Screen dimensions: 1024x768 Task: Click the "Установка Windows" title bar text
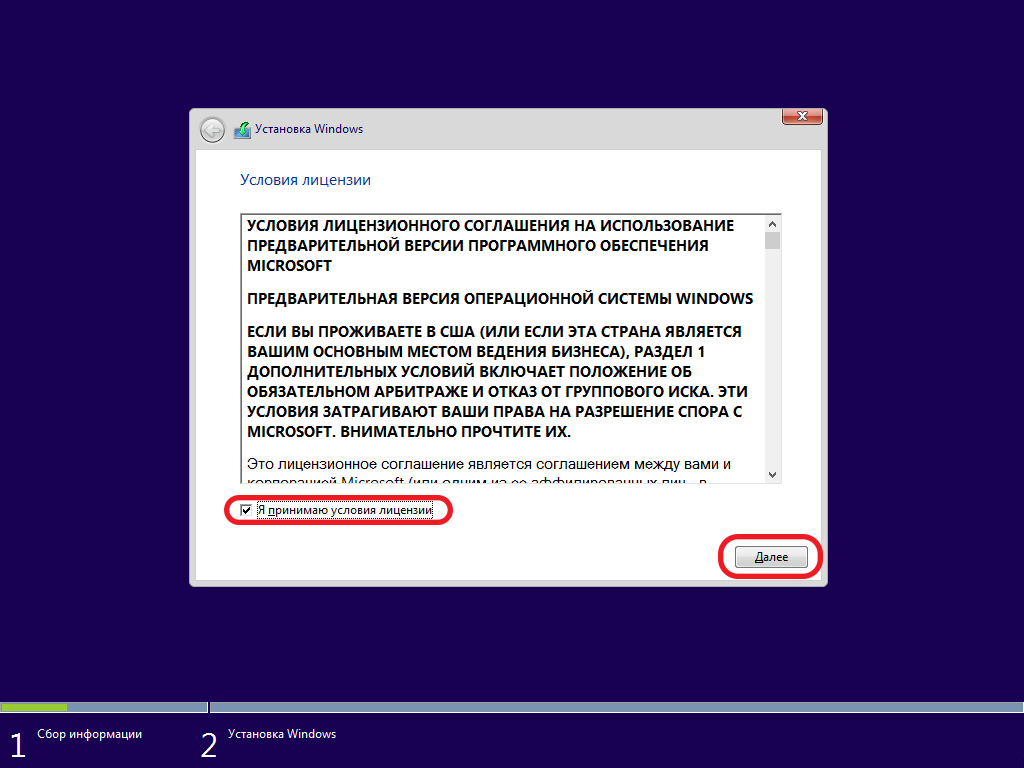coord(309,129)
